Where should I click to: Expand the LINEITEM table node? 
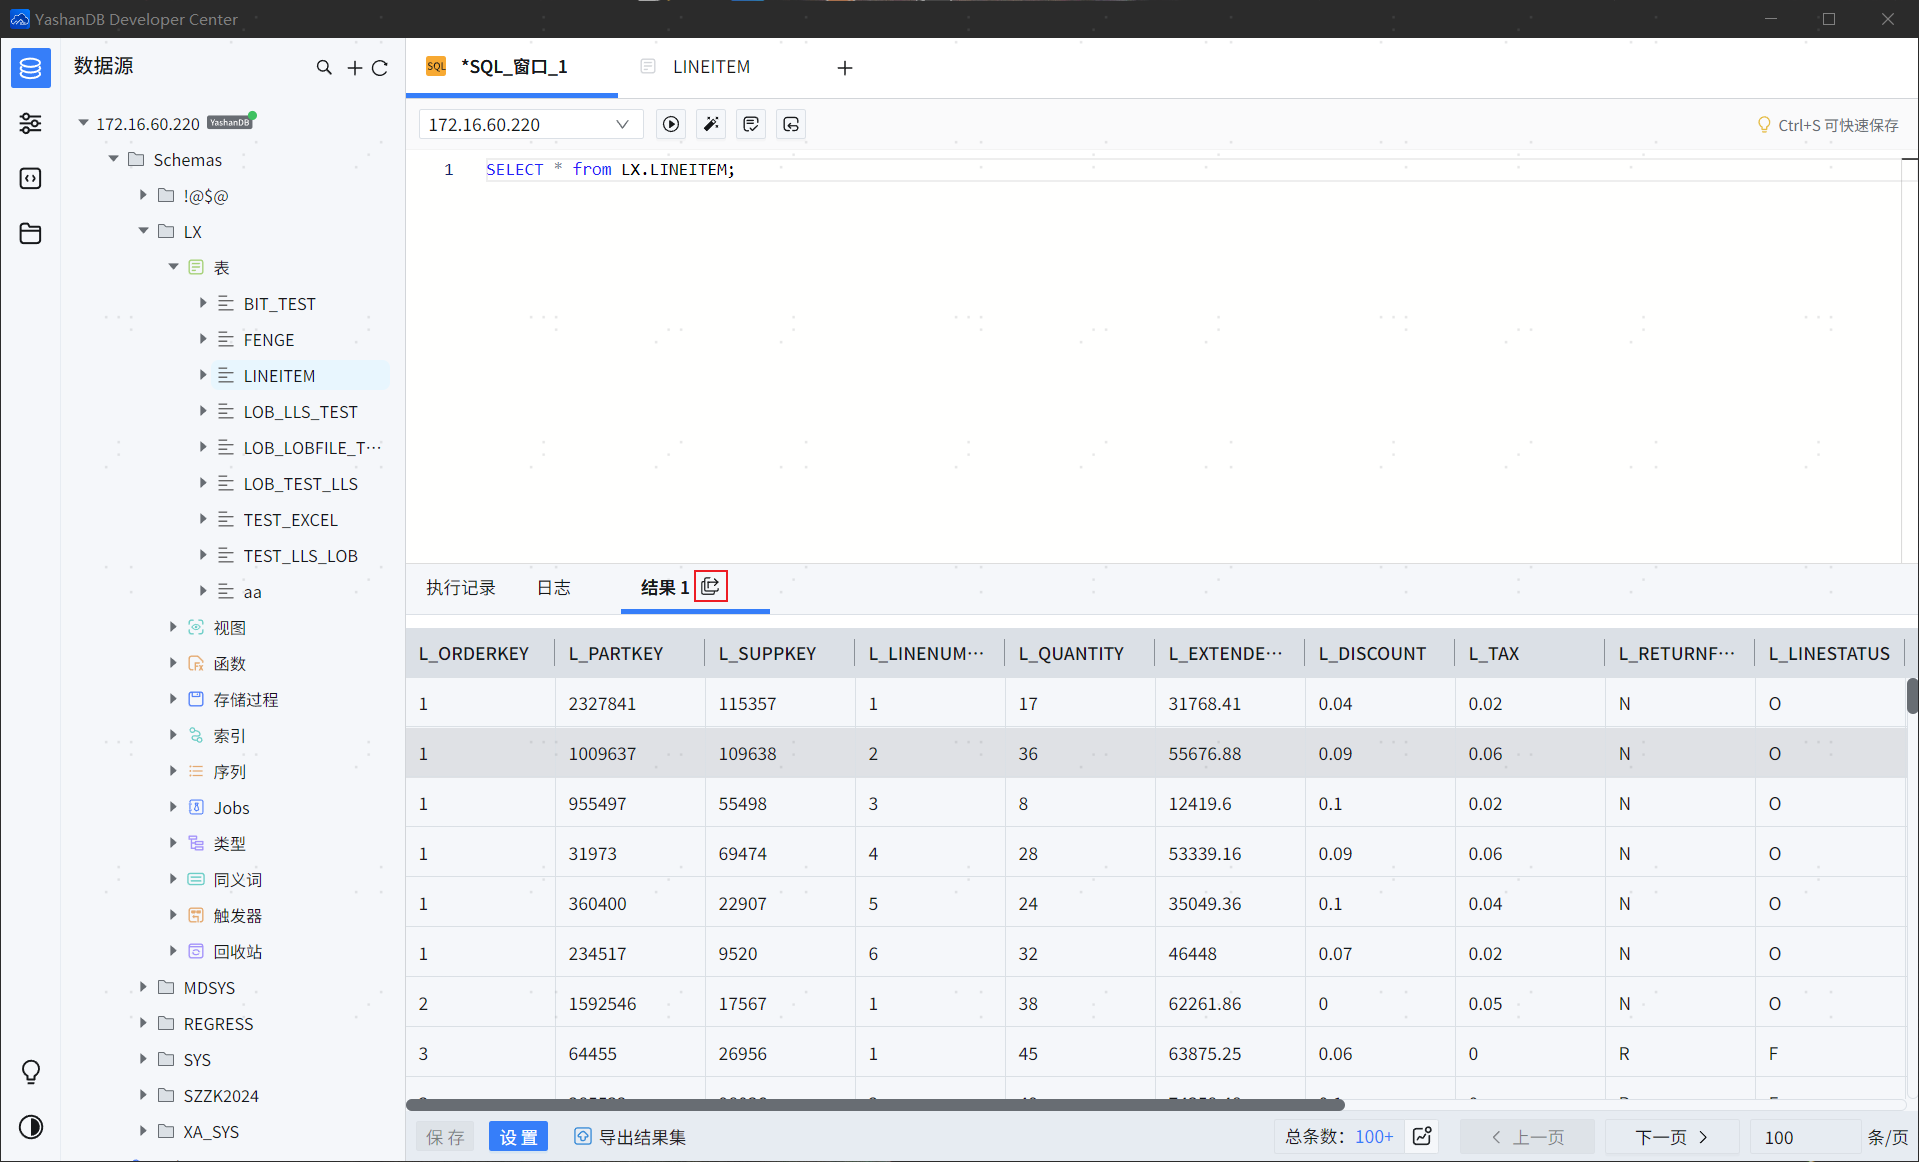coord(203,375)
